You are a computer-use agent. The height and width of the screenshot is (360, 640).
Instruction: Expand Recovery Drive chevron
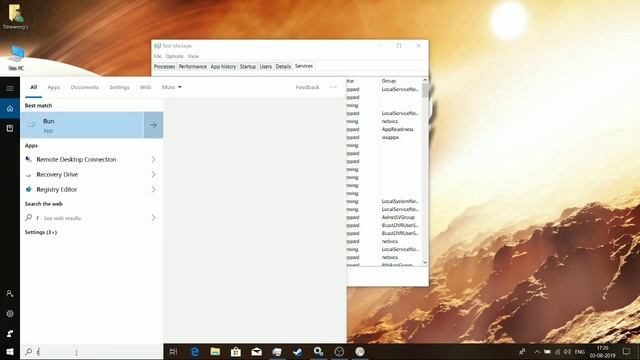[x=153, y=174]
